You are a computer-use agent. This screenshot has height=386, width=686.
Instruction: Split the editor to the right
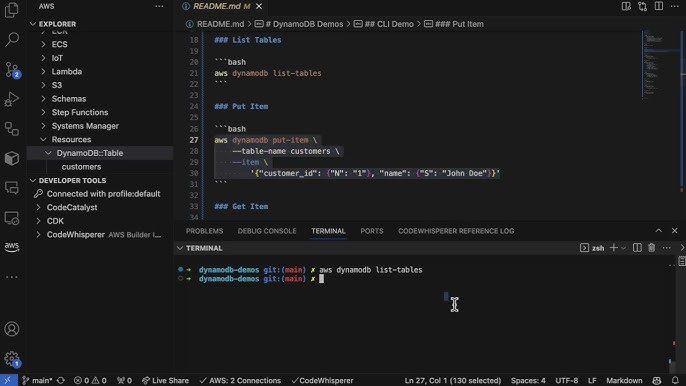tap(658, 6)
